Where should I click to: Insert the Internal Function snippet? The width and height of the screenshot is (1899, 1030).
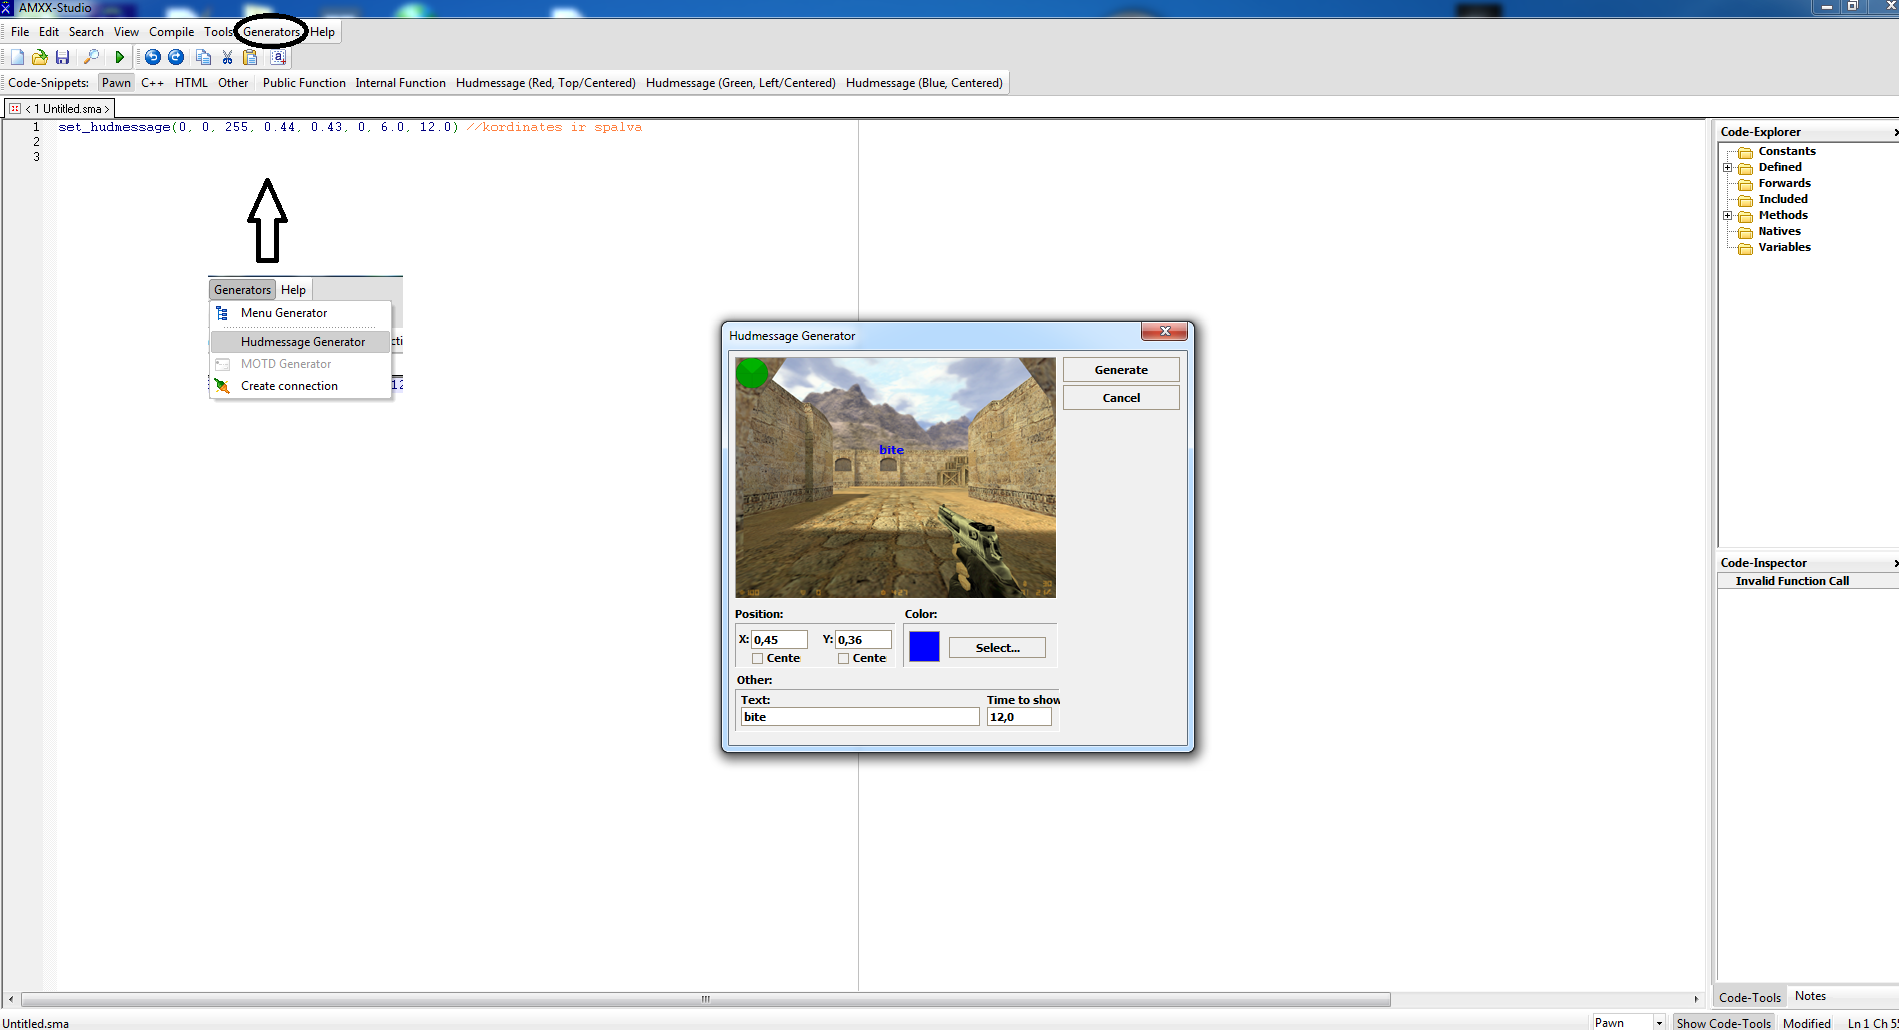(400, 83)
